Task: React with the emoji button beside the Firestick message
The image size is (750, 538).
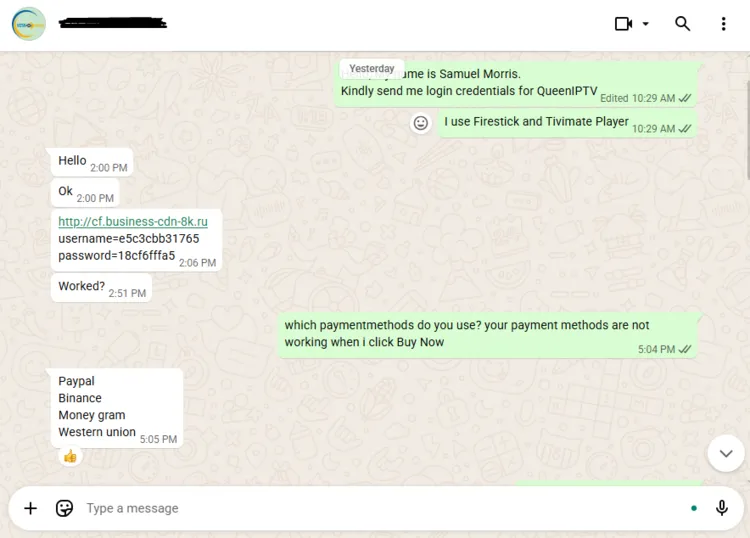Action: (420, 123)
